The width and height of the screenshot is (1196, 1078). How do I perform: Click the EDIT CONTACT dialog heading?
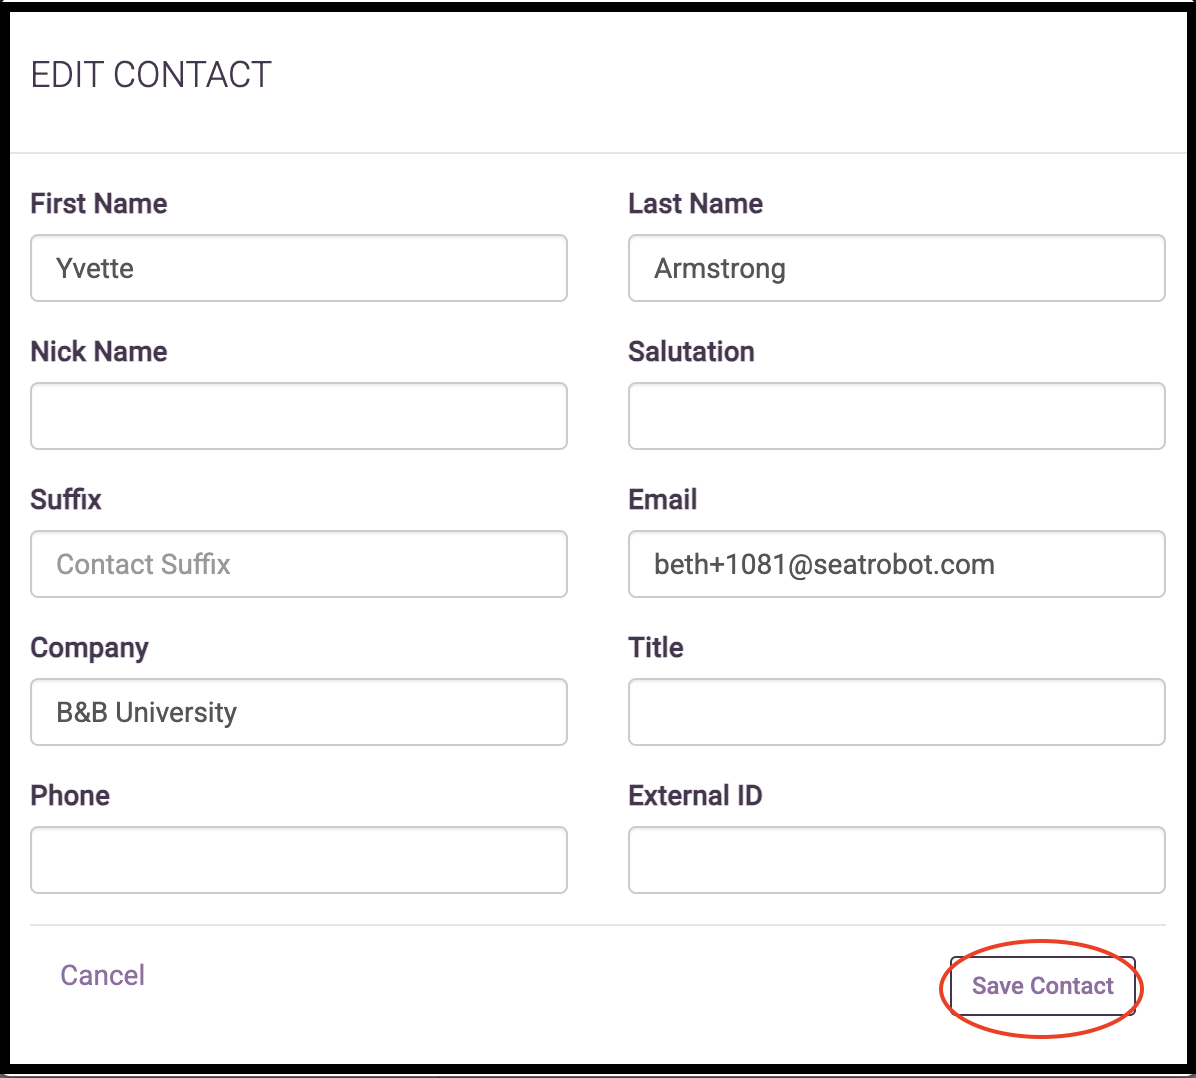coord(151,75)
